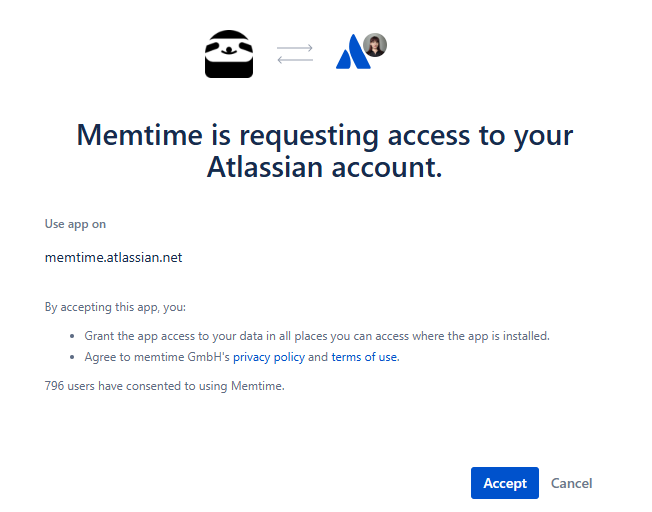
Task: Click the '796 users have consented' line
Action: point(165,386)
